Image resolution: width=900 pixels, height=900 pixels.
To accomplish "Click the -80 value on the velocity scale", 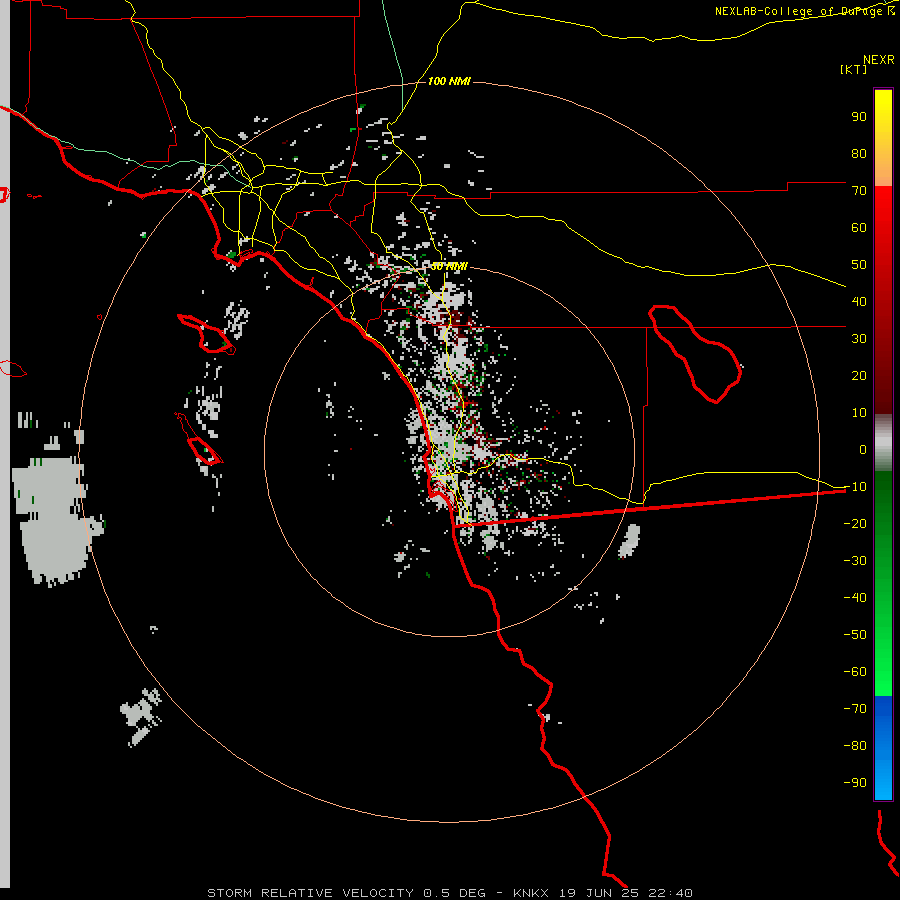I will [855, 746].
